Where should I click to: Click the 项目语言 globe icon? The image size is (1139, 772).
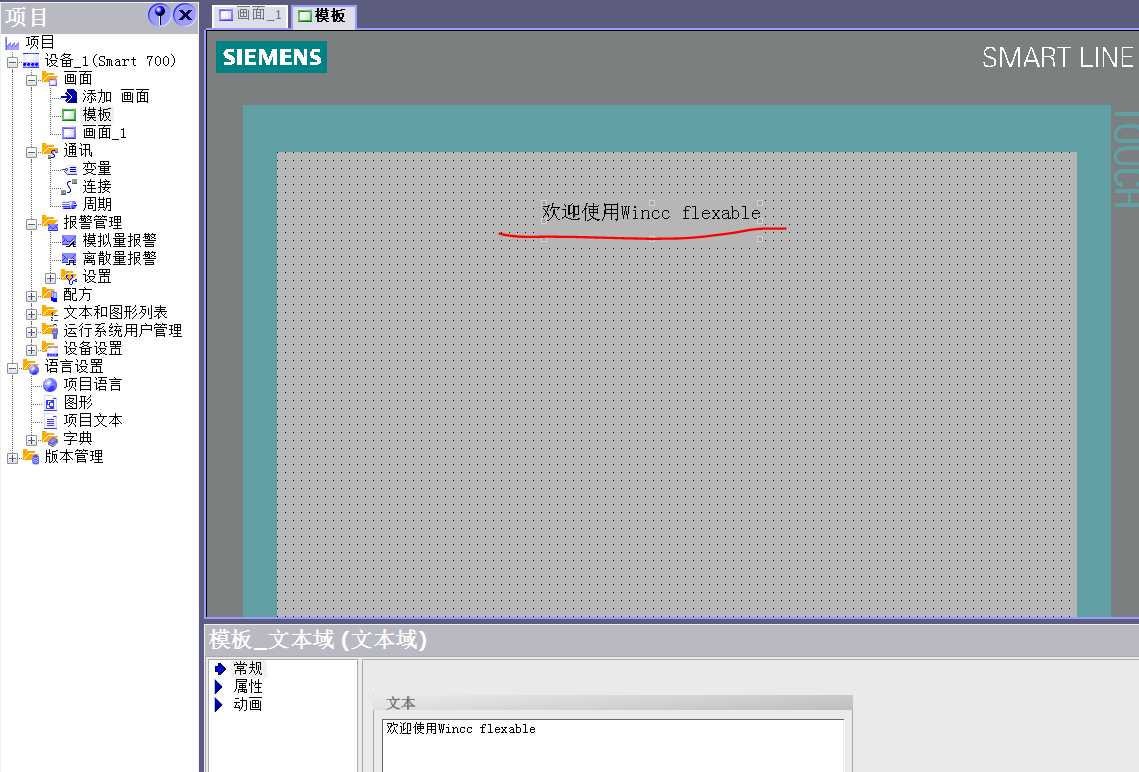(50, 385)
